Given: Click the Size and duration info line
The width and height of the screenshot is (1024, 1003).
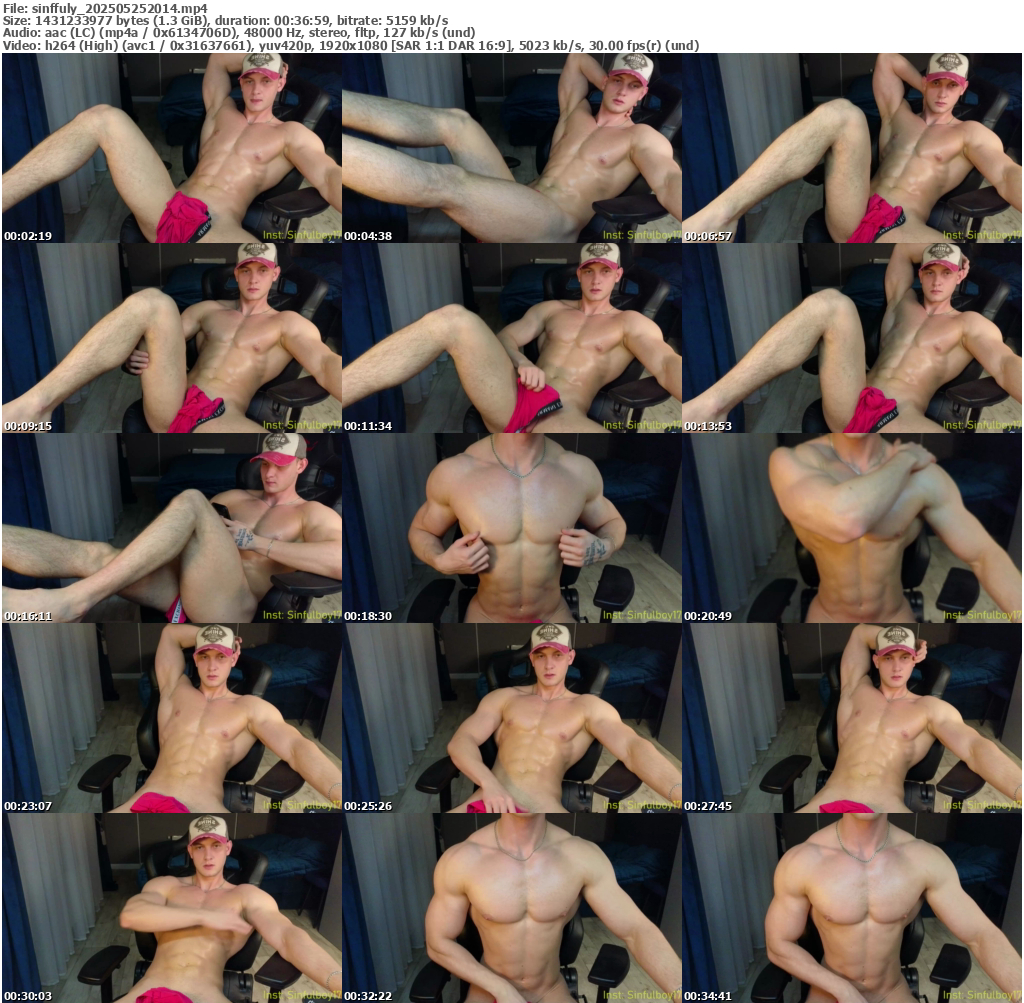Looking at the screenshot, I should point(225,20).
